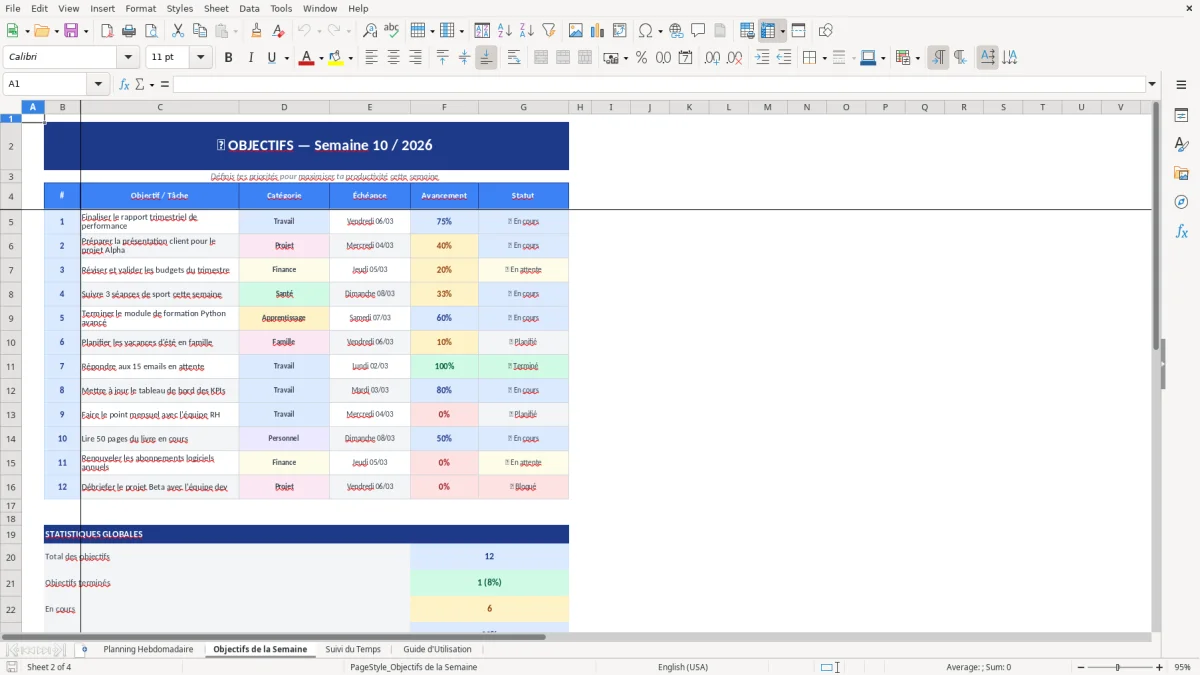Insert a pivot table
This screenshot has height=675, width=1200.
click(x=617, y=30)
